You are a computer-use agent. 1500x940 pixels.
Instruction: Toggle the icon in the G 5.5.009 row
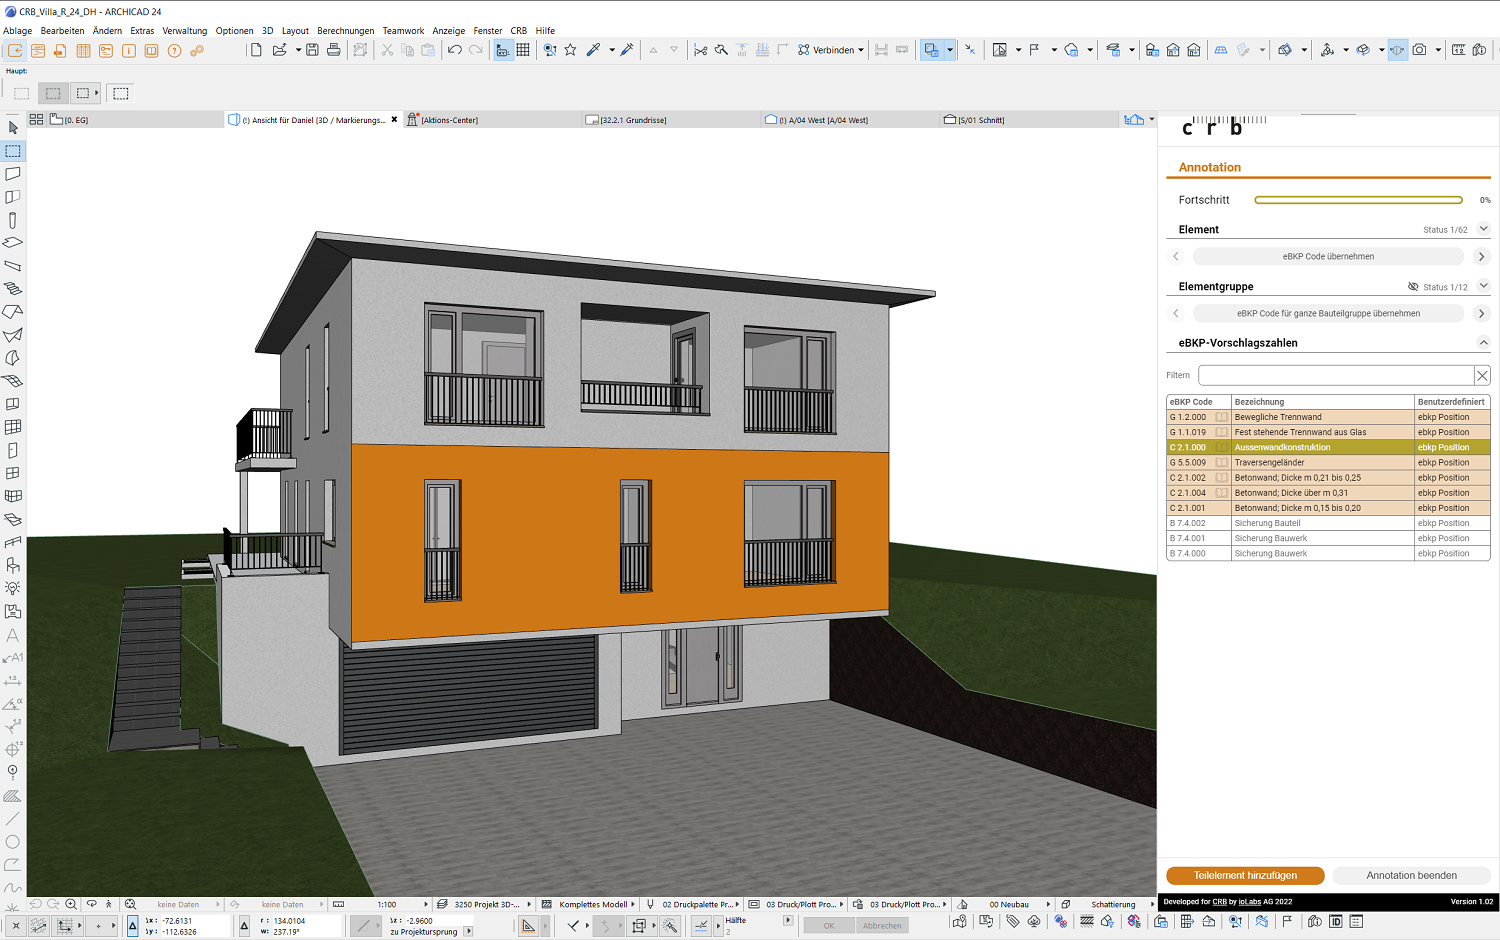click(x=1221, y=463)
